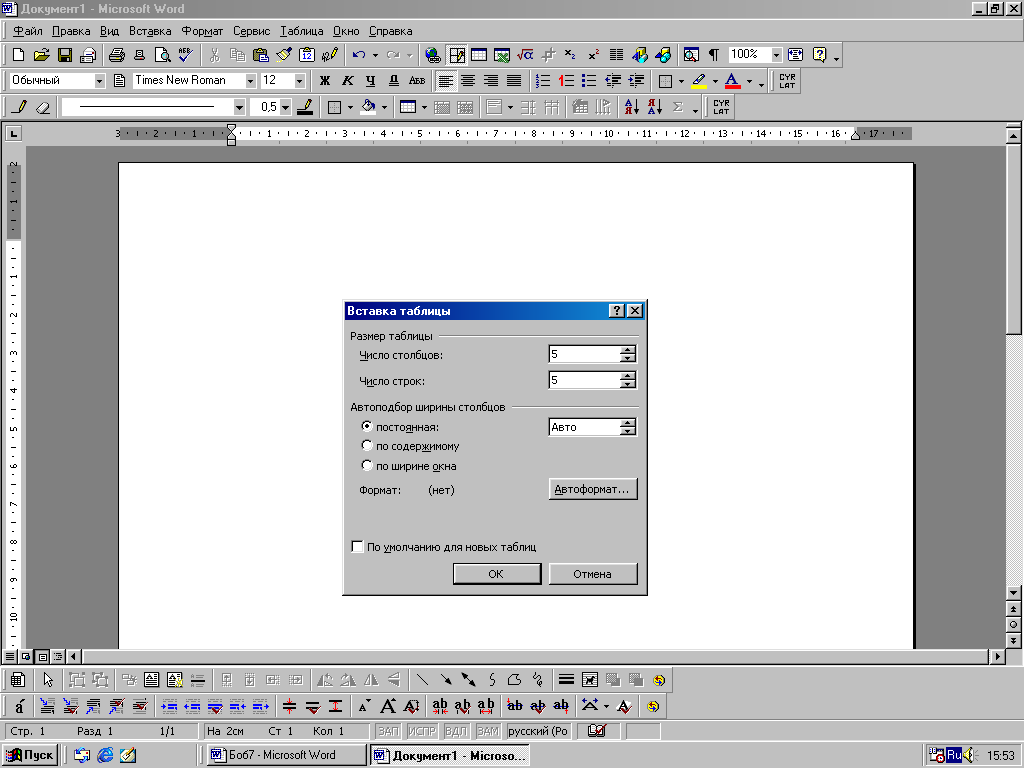Click the Italic К button
Viewport: 1024px width, 768px height.
(347, 80)
